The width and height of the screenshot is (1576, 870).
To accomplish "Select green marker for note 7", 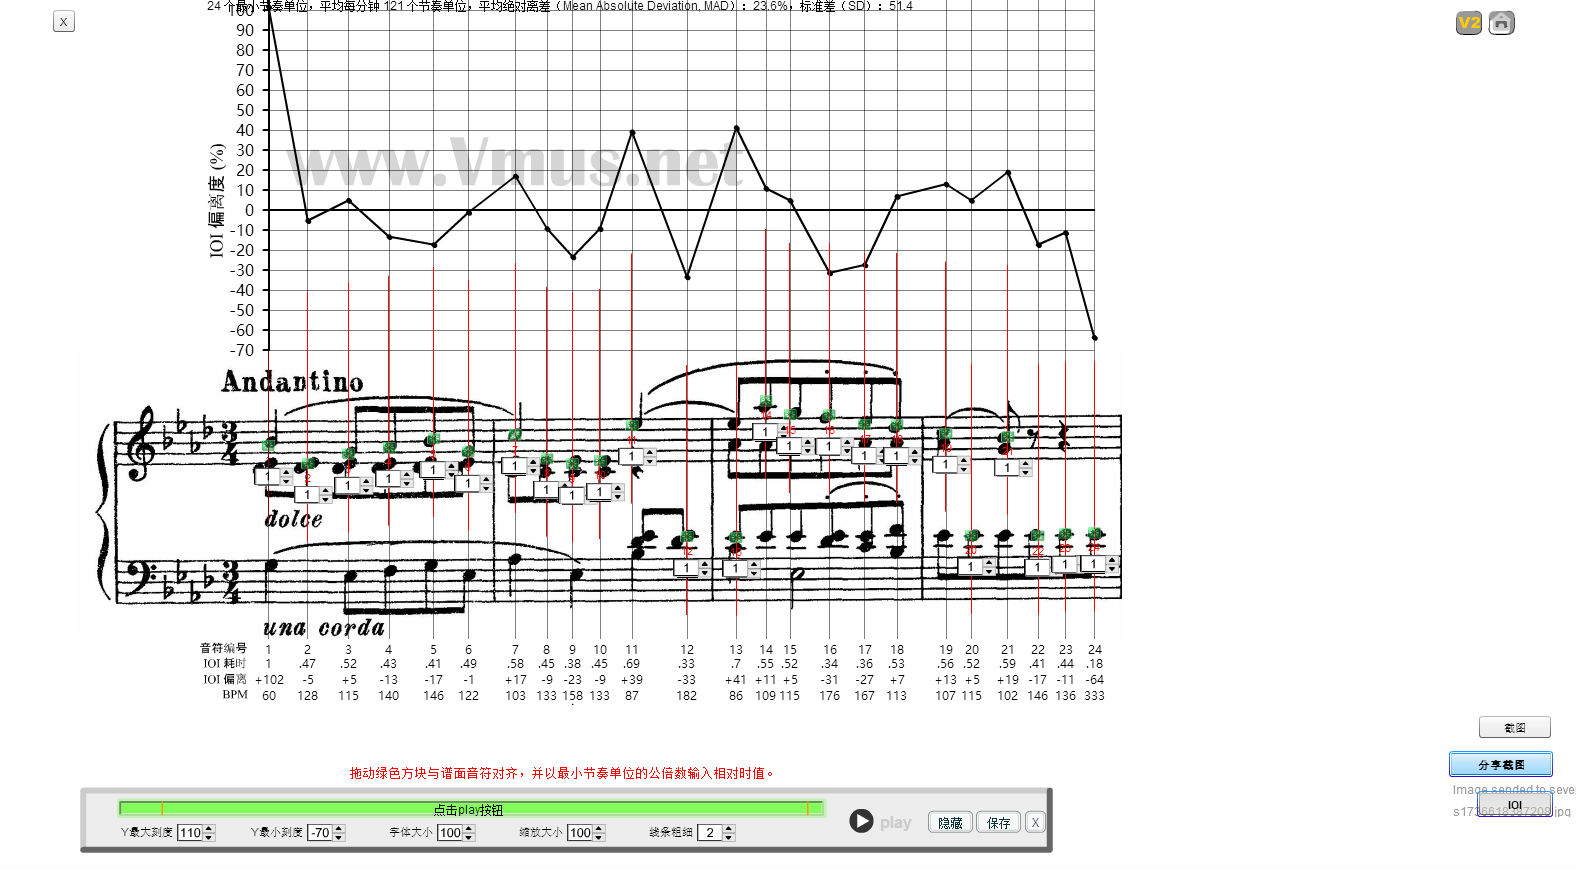I will tap(514, 435).
